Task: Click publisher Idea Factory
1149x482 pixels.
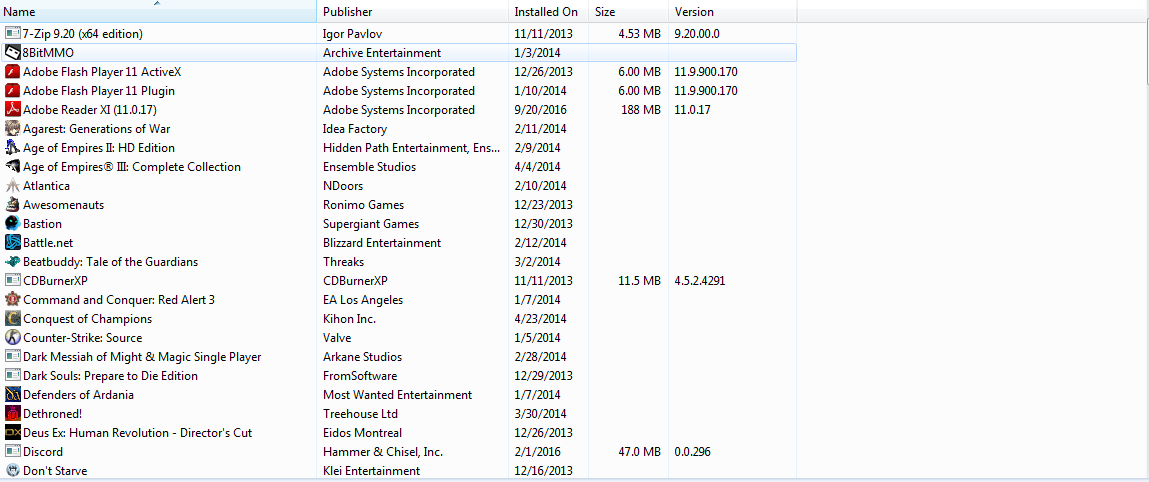Action: pyautogui.click(x=356, y=129)
